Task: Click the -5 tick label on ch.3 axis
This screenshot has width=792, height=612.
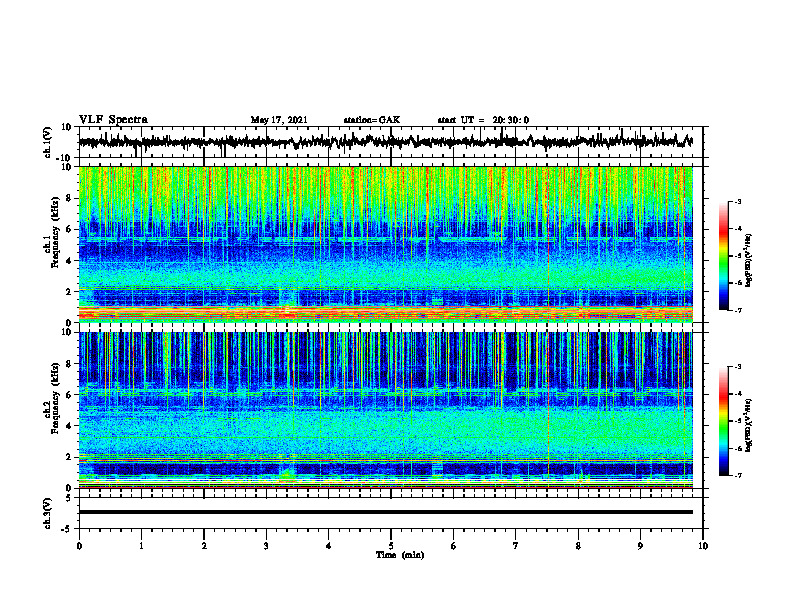Action: pos(67,529)
